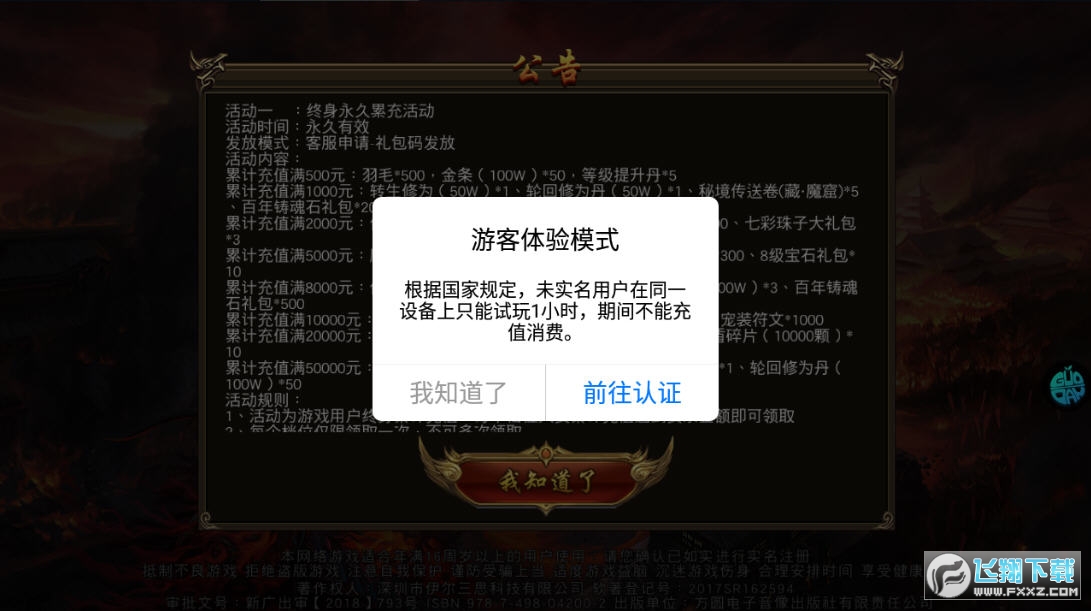Click the 公告 title heading
Viewport: 1091px width, 611px height.
tap(546, 68)
